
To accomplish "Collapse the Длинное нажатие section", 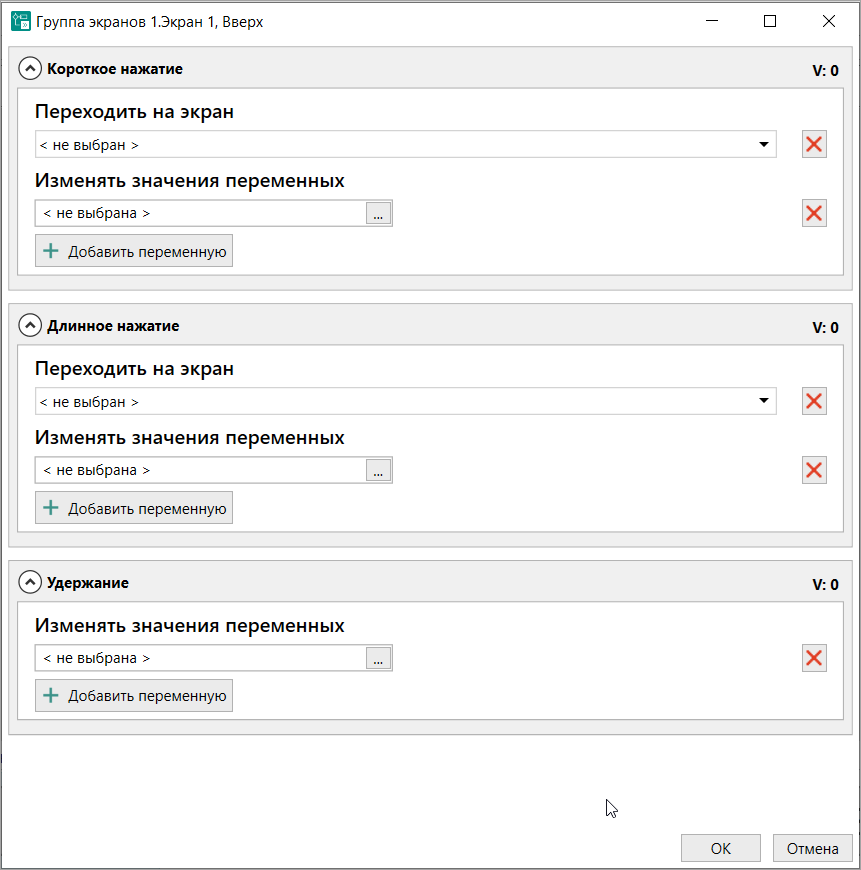I will 30,326.
